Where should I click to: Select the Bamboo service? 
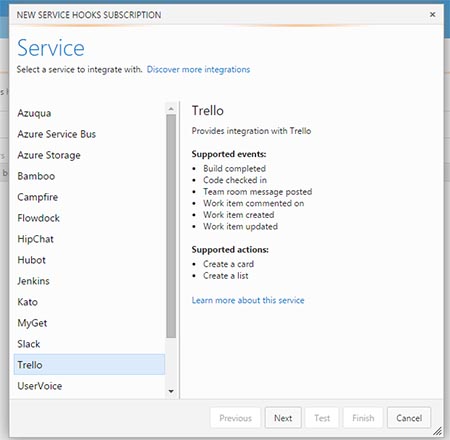[x=89, y=176]
